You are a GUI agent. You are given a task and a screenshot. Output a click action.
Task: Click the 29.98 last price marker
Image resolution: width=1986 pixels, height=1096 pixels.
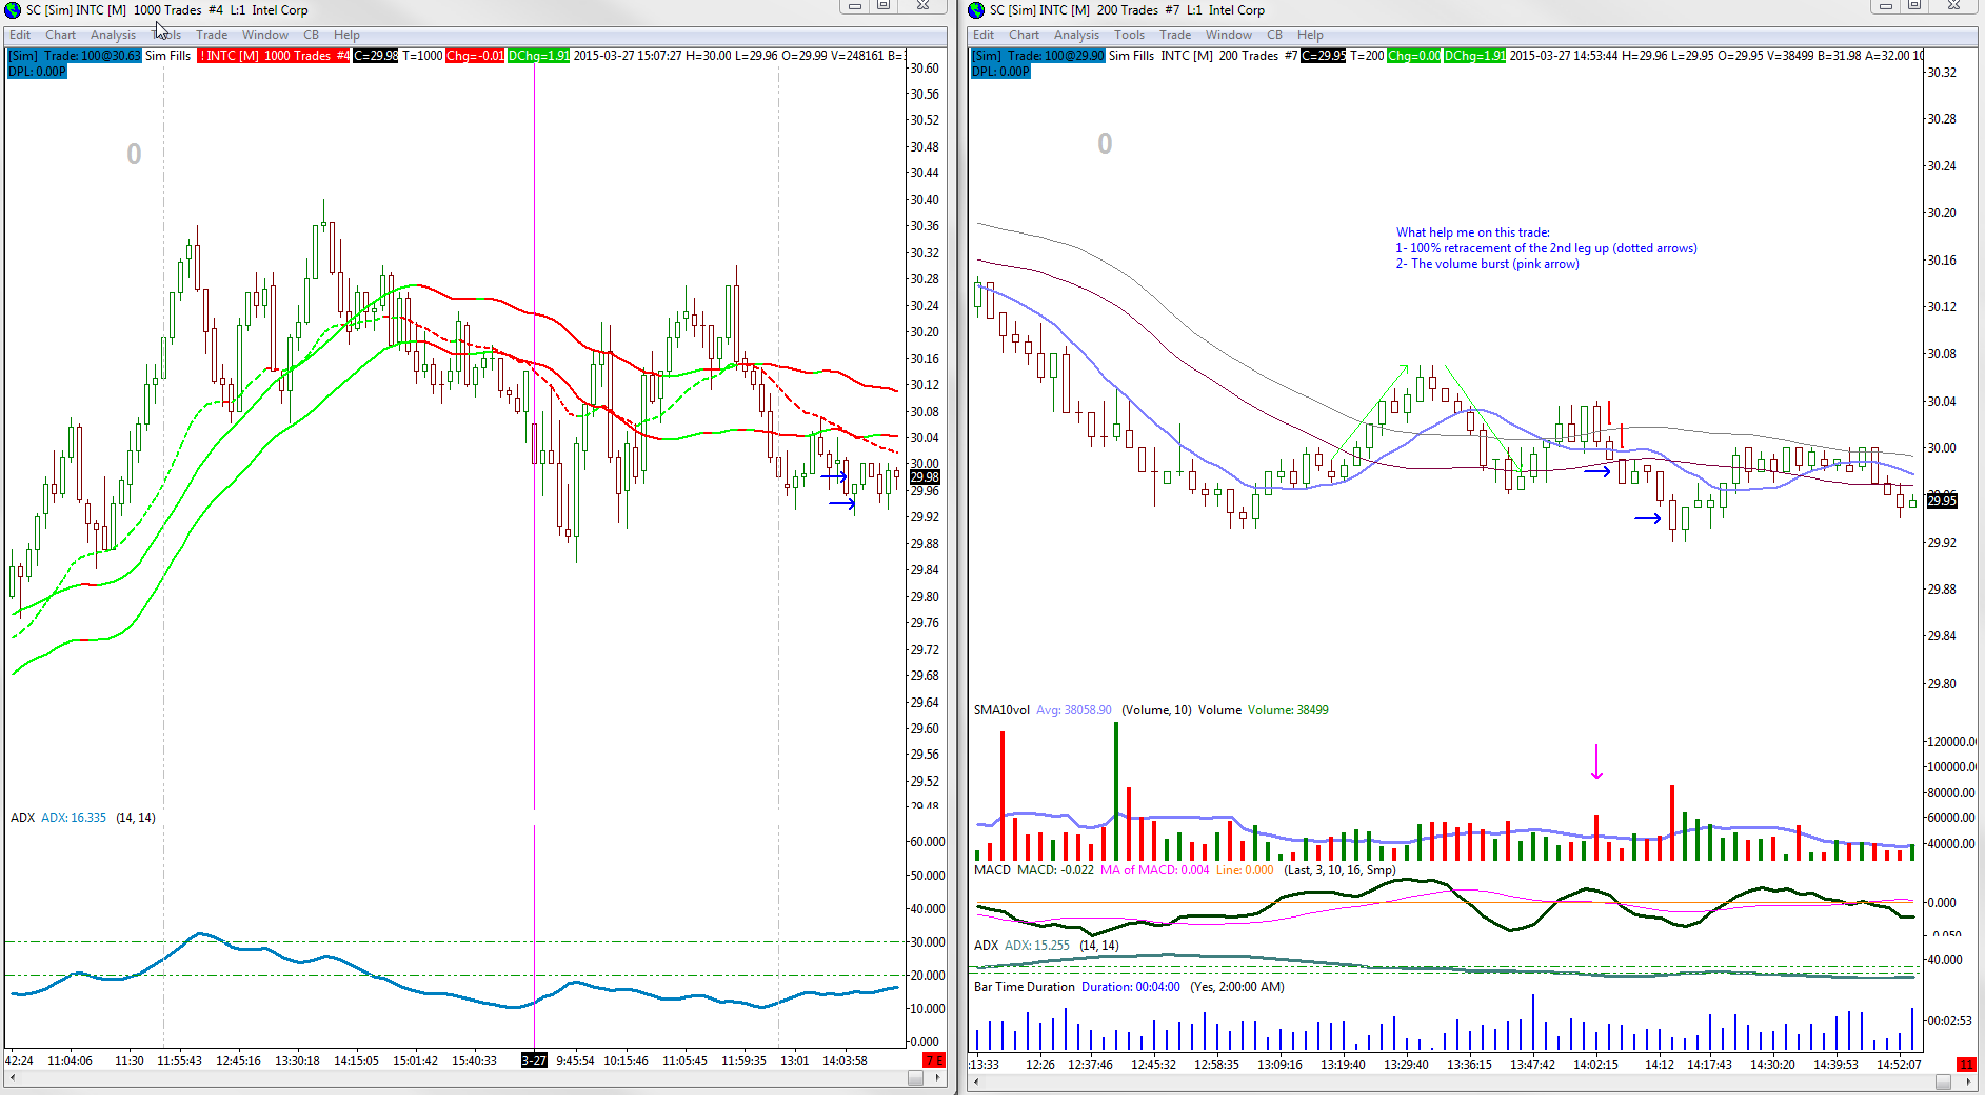(x=925, y=477)
